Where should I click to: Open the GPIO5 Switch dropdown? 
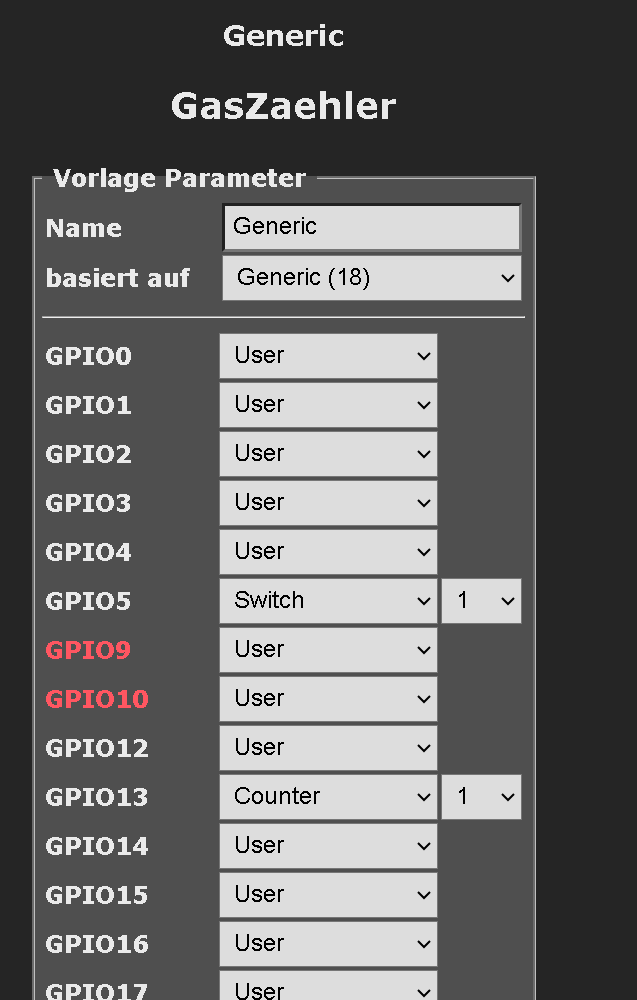[328, 601]
